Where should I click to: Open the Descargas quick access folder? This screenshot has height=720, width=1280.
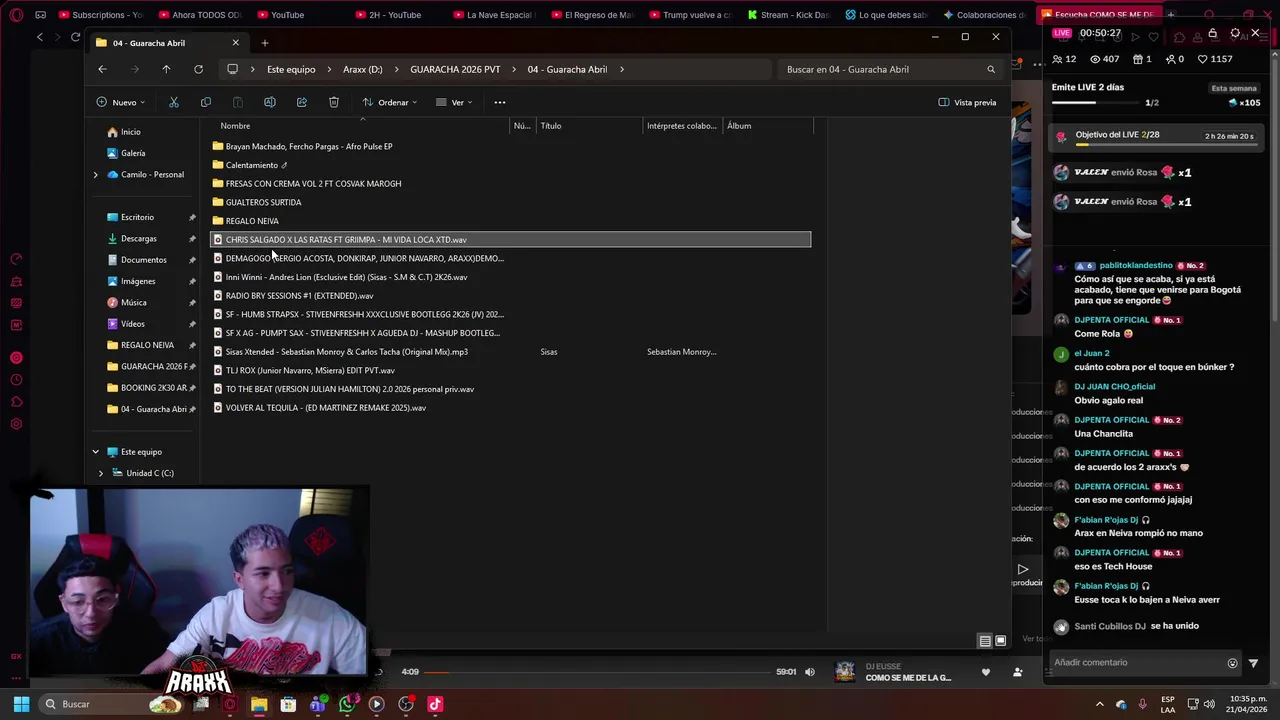(139, 239)
